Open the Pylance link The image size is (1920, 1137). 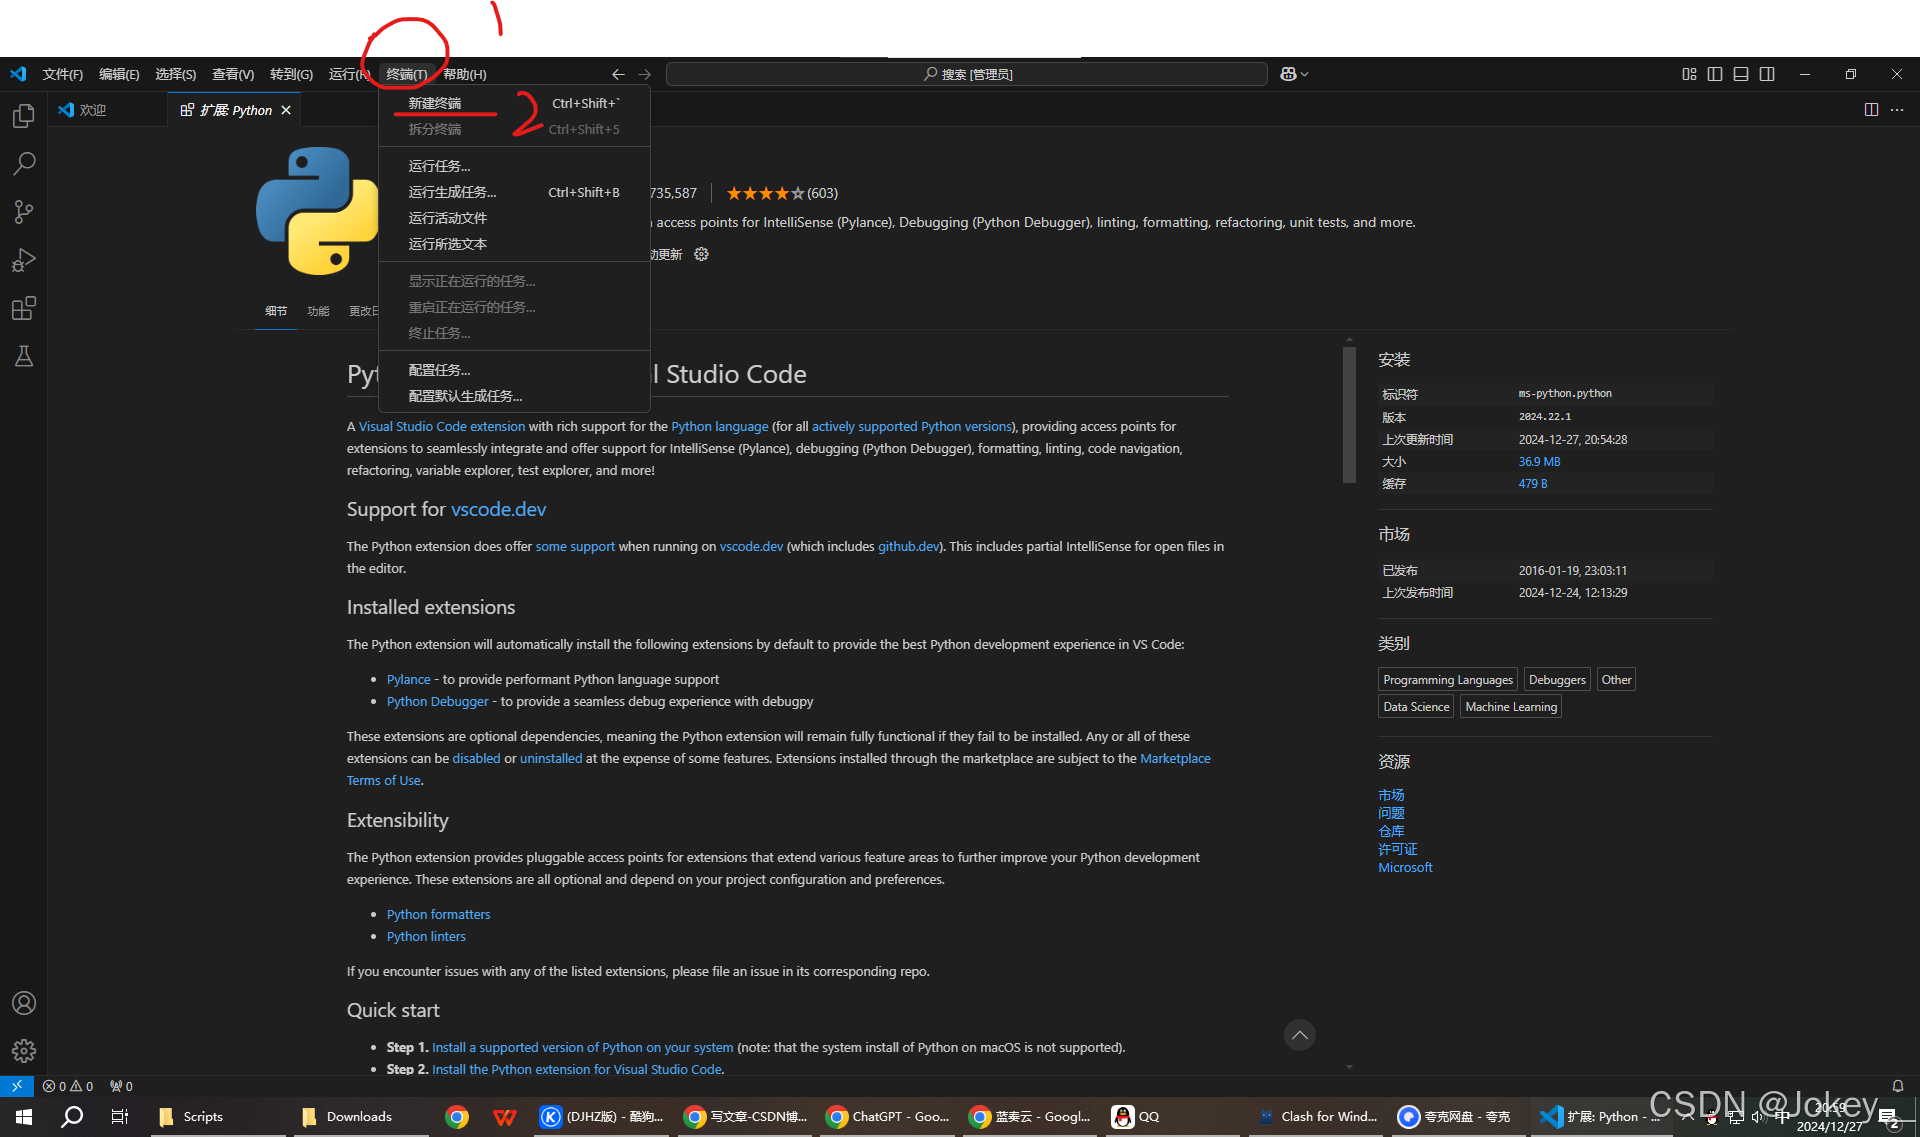tap(408, 679)
